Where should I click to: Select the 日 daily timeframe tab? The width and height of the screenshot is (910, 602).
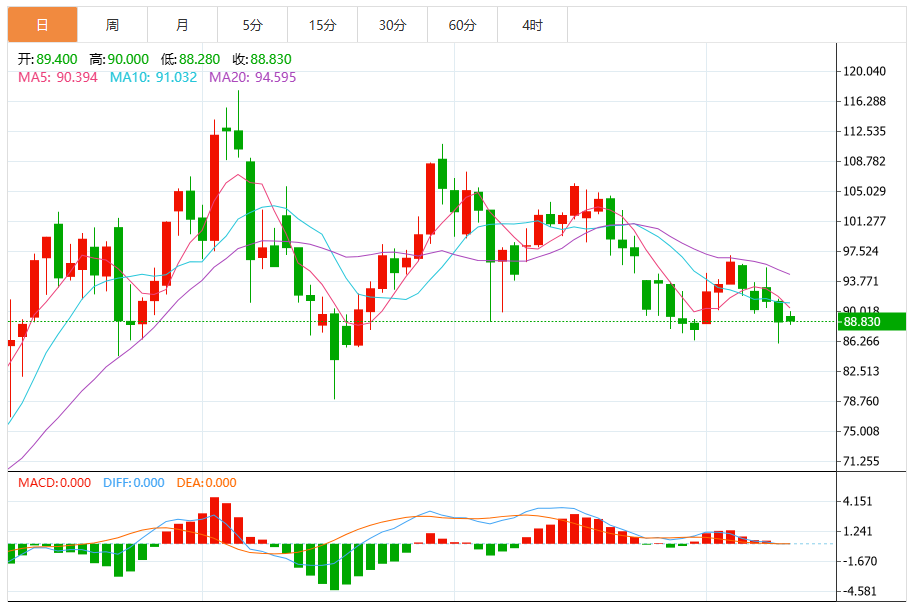(42, 25)
